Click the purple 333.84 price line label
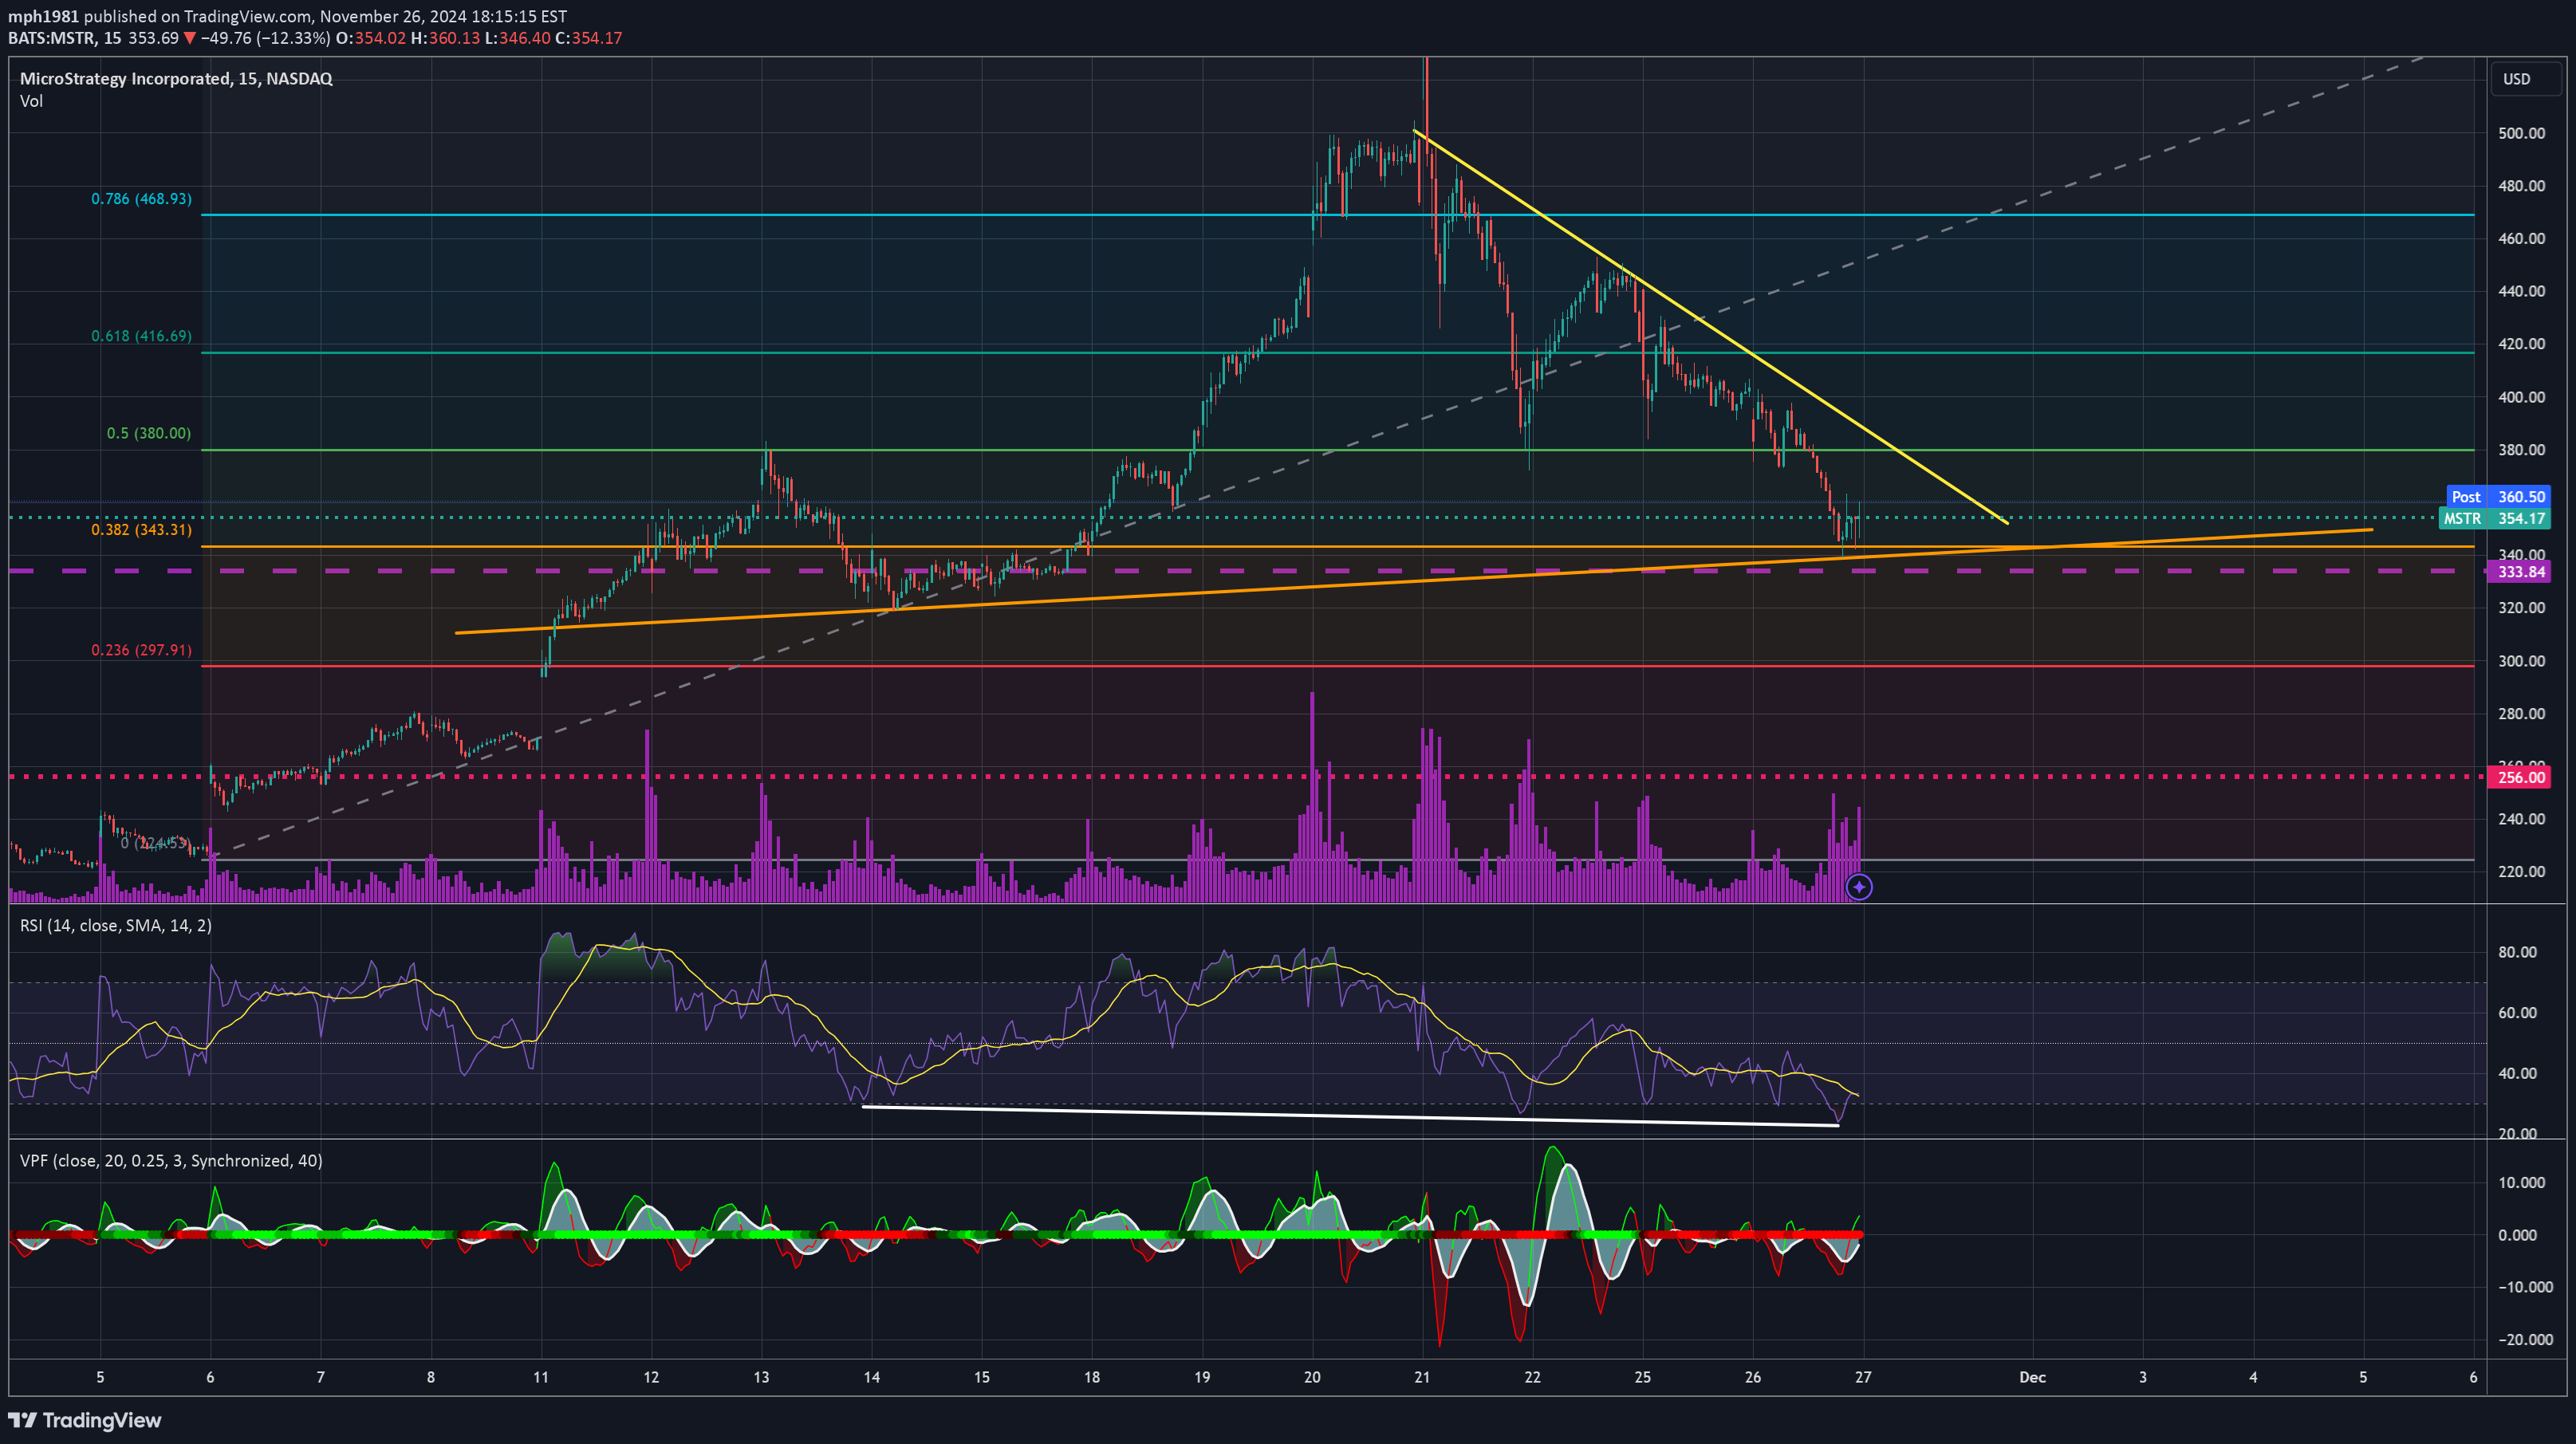Screen dimensions: 2576x1444 pos(2521,572)
